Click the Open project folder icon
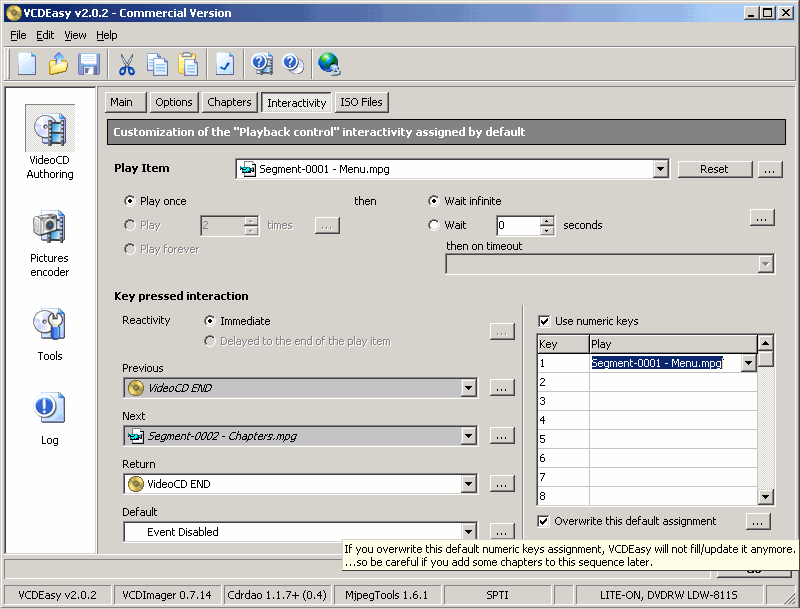This screenshot has width=800, height=609. coord(58,64)
